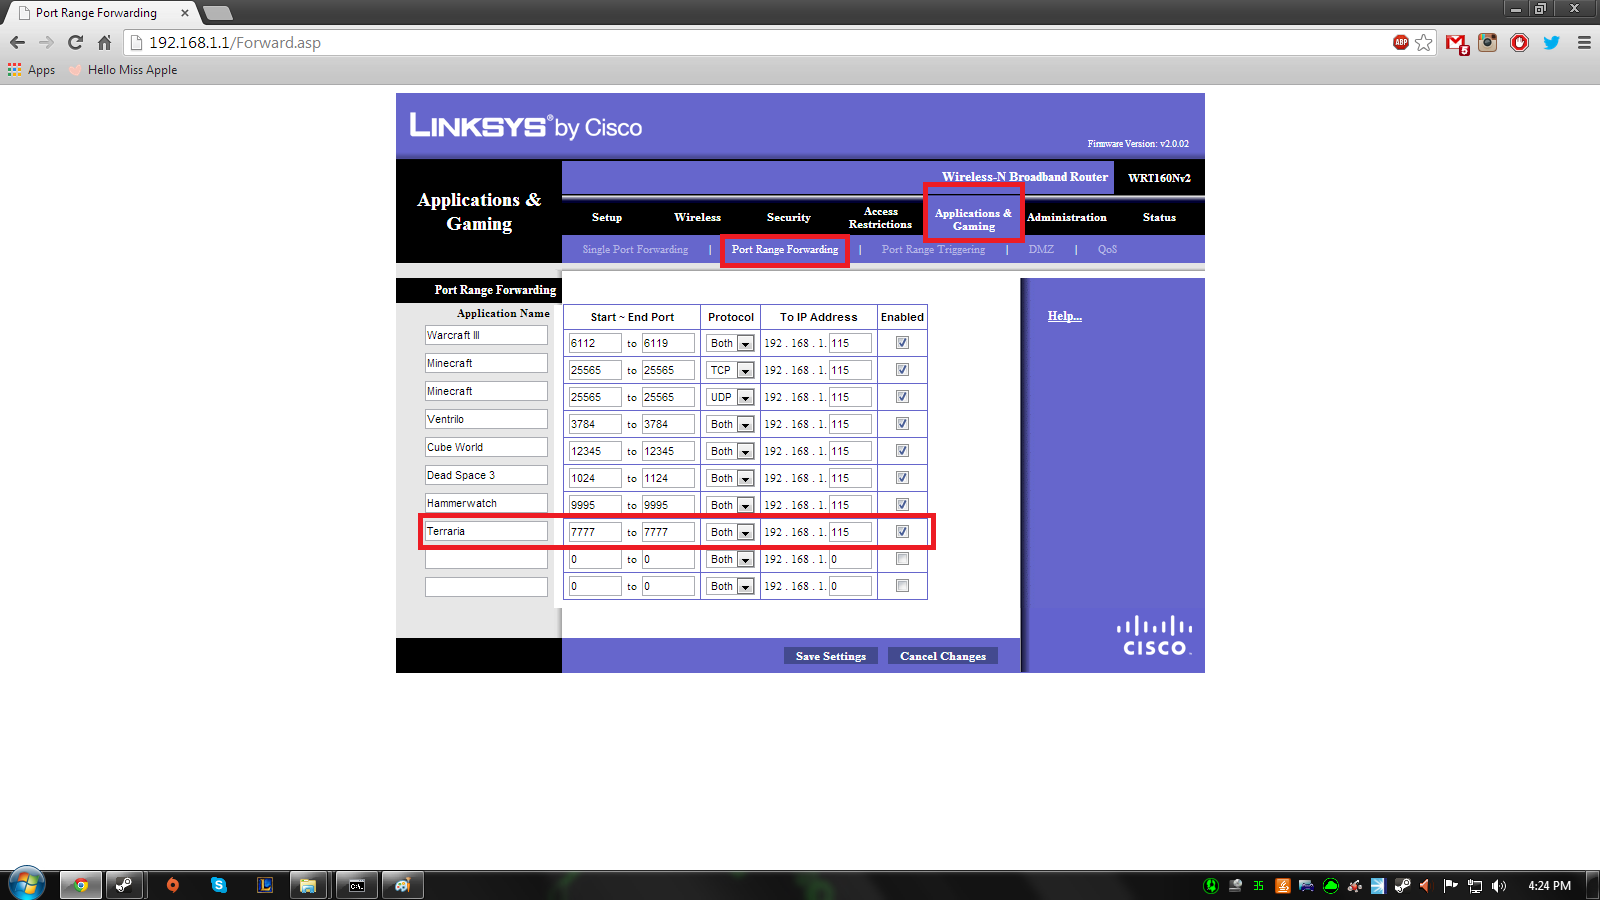Open Paint from the taskbar
Viewport: 1600px width, 900px height.
402,885
